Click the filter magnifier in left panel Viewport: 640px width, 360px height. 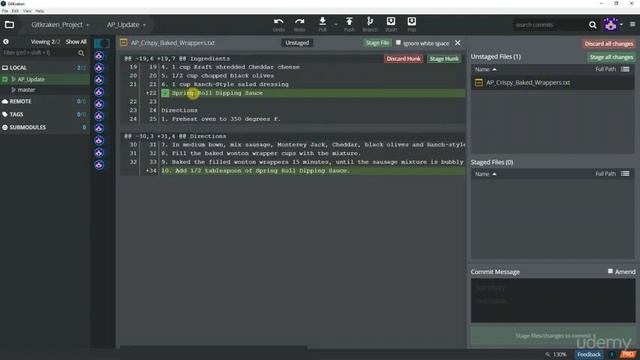[81, 53]
